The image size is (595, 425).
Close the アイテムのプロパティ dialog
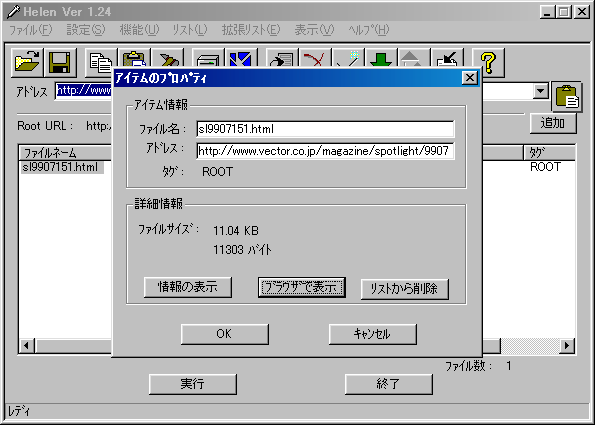[469, 78]
